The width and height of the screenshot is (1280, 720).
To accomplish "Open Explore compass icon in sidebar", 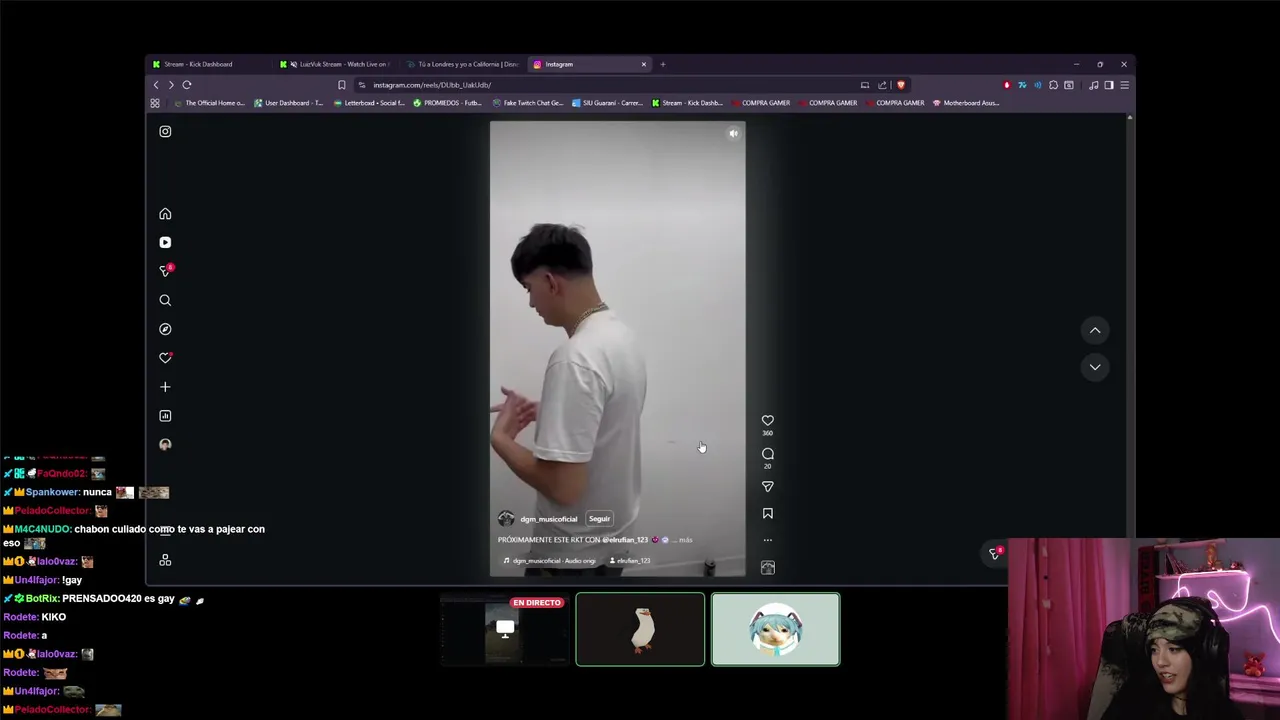I will coord(165,329).
